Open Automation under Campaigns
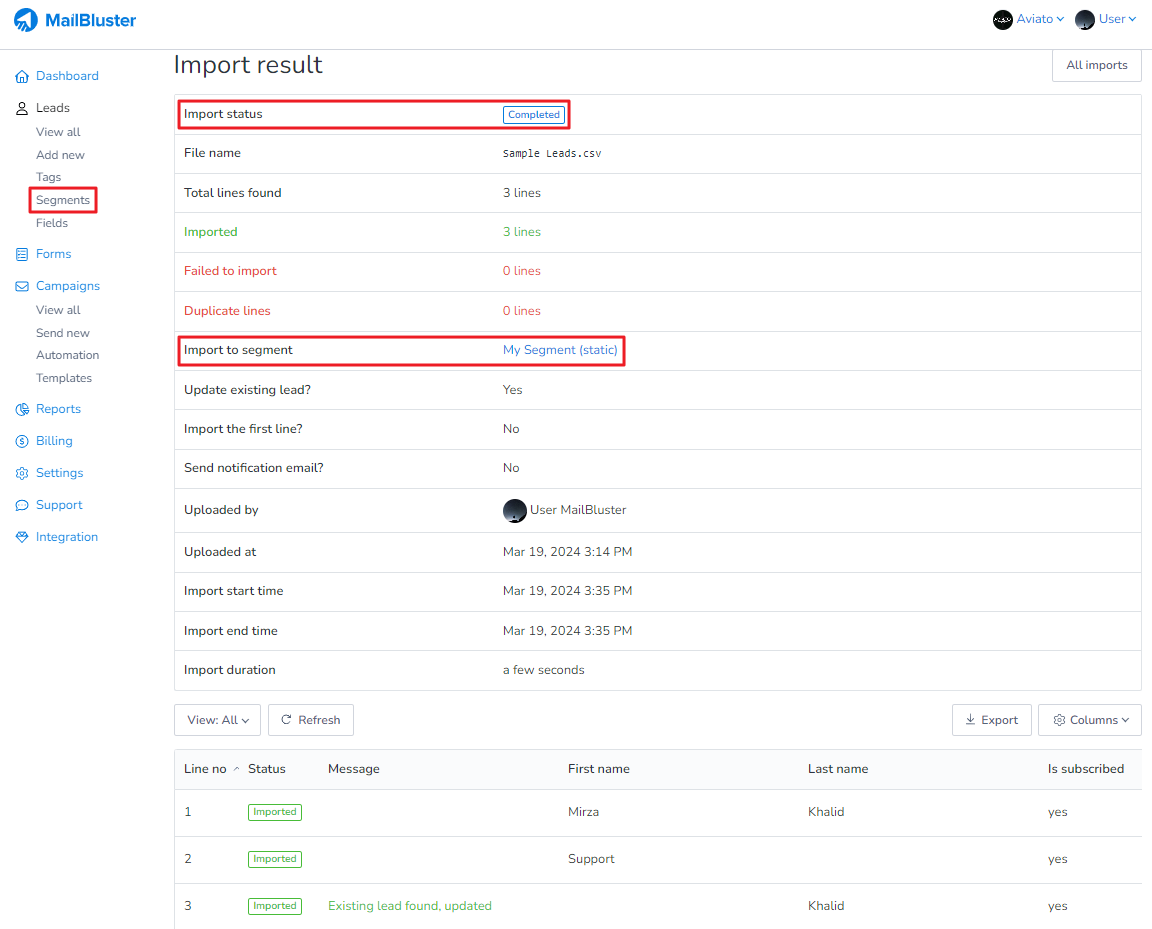This screenshot has height=929, width=1152. (67, 355)
